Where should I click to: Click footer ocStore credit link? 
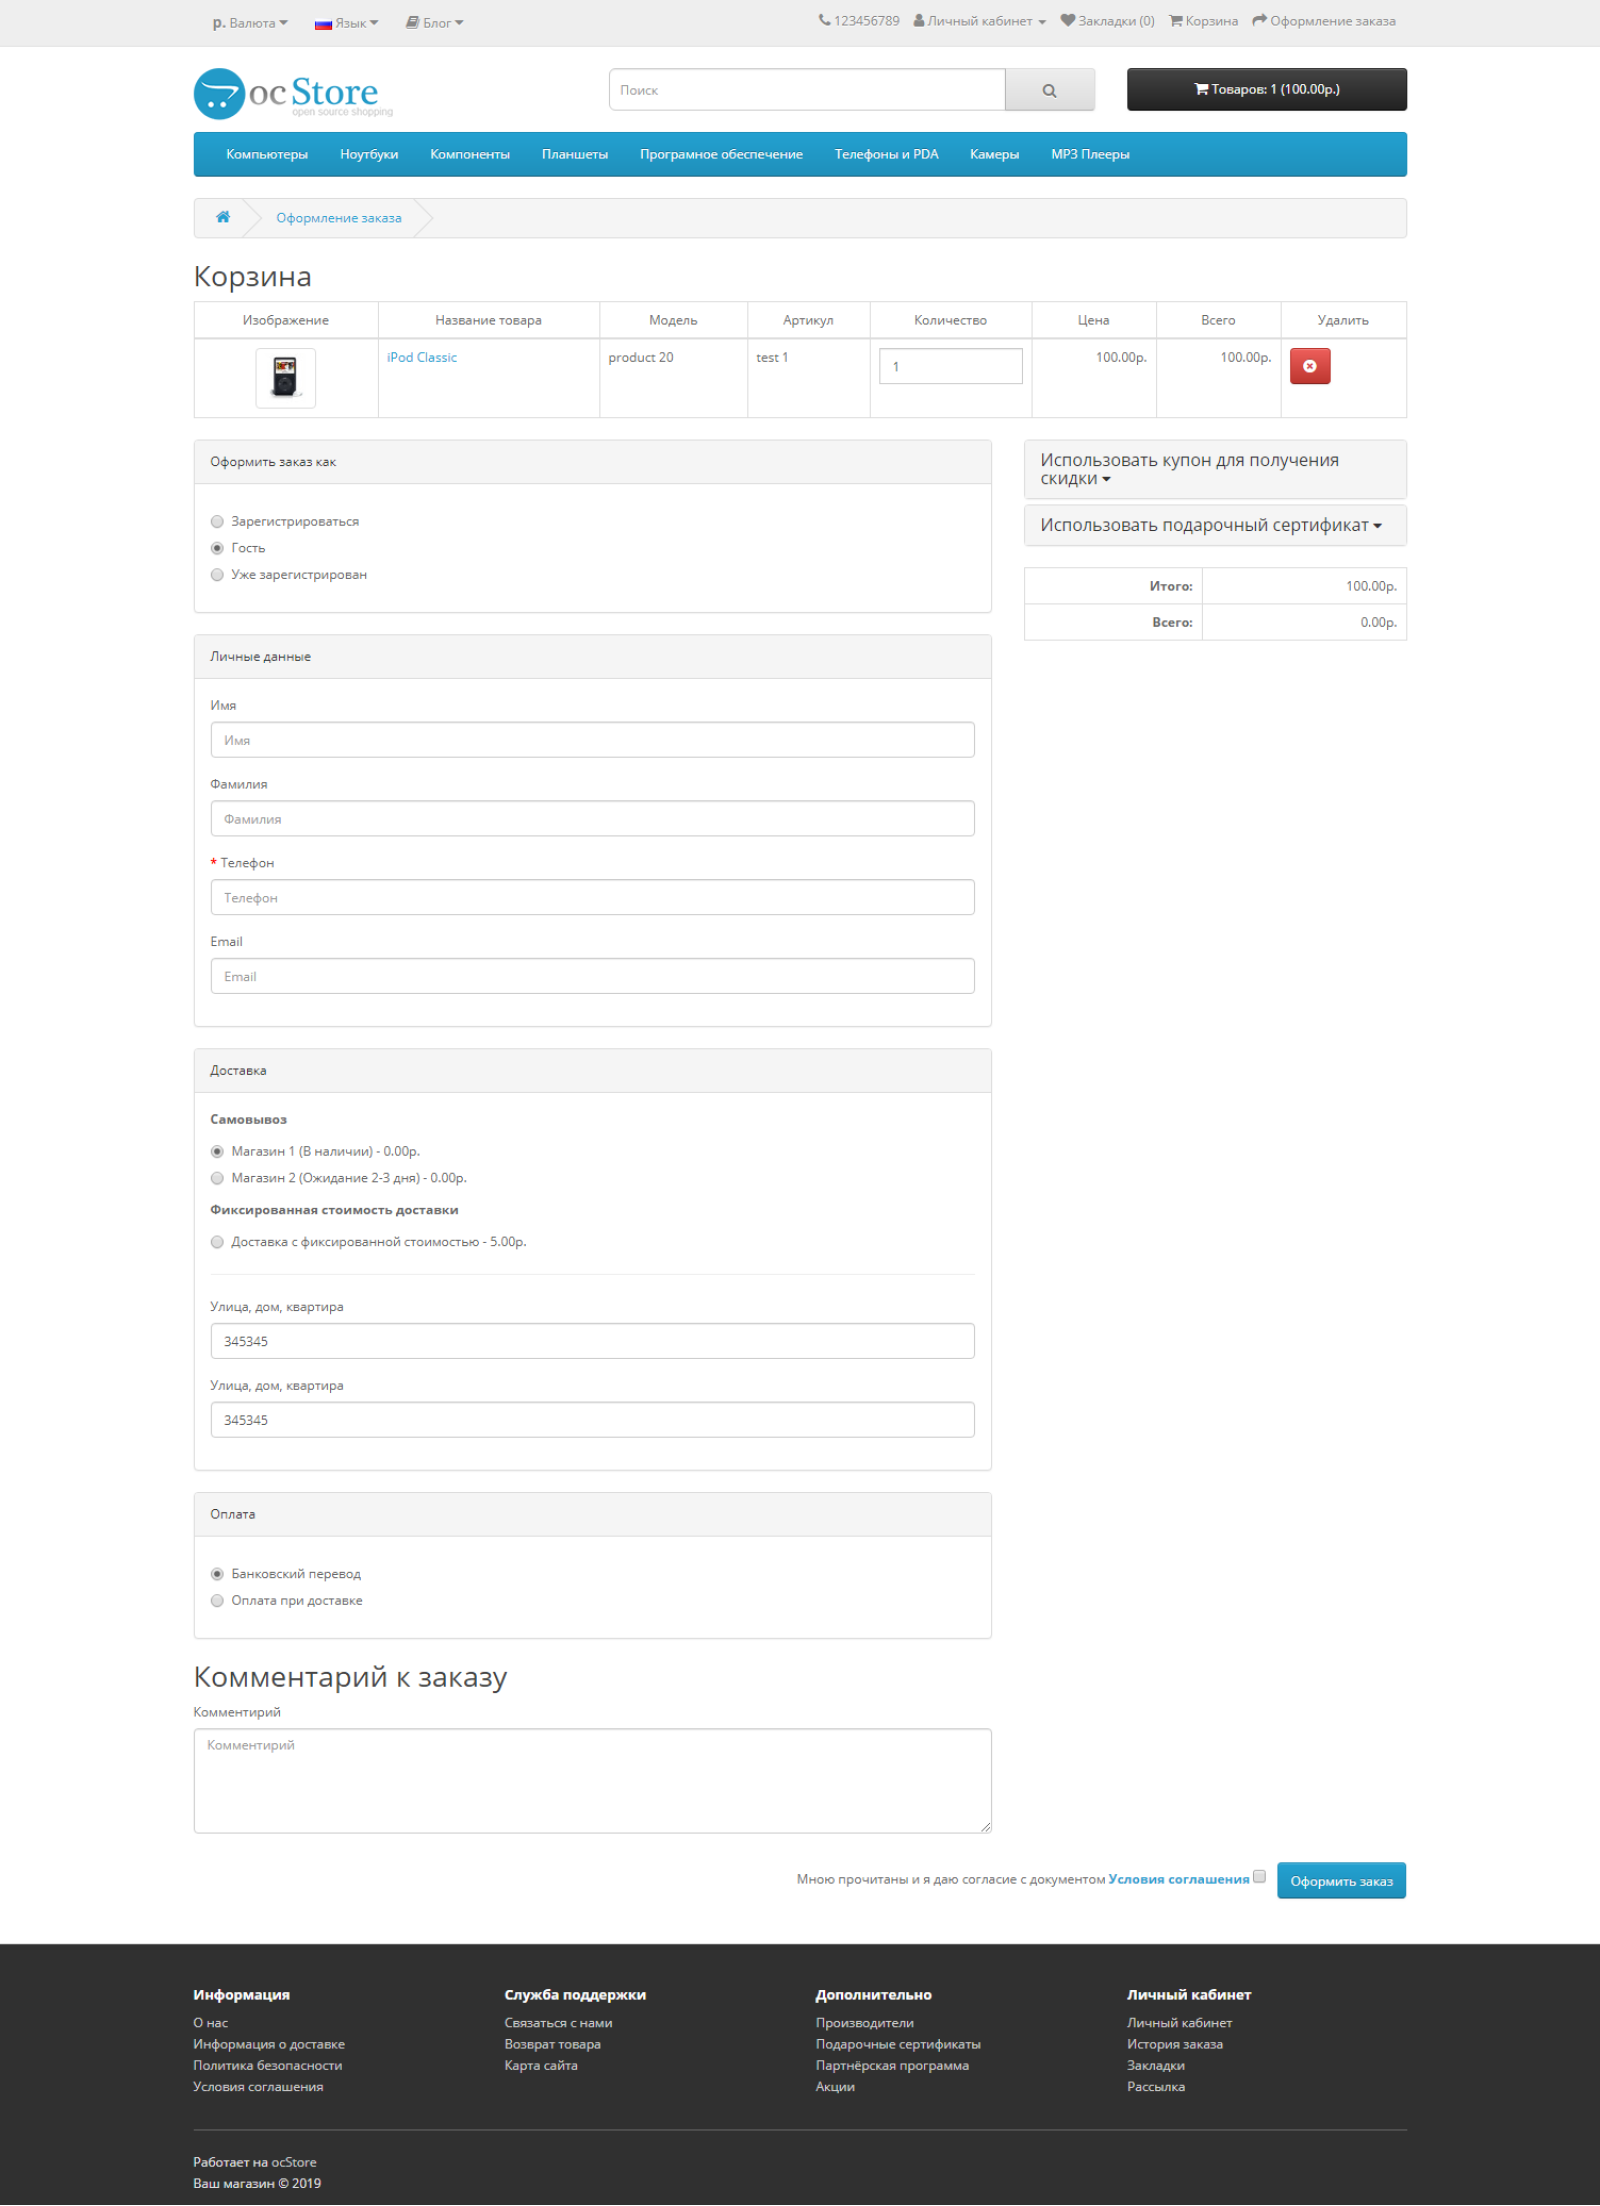tap(294, 2163)
